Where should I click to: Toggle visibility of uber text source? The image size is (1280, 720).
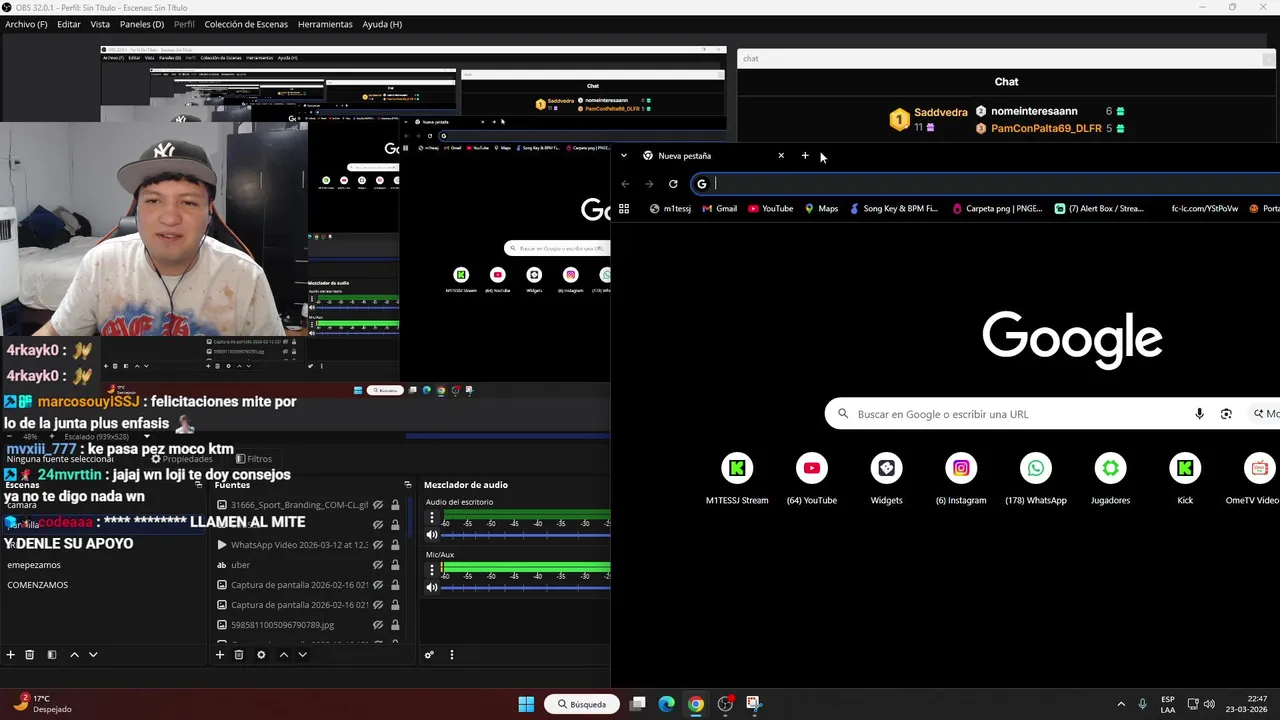pyautogui.click(x=378, y=565)
